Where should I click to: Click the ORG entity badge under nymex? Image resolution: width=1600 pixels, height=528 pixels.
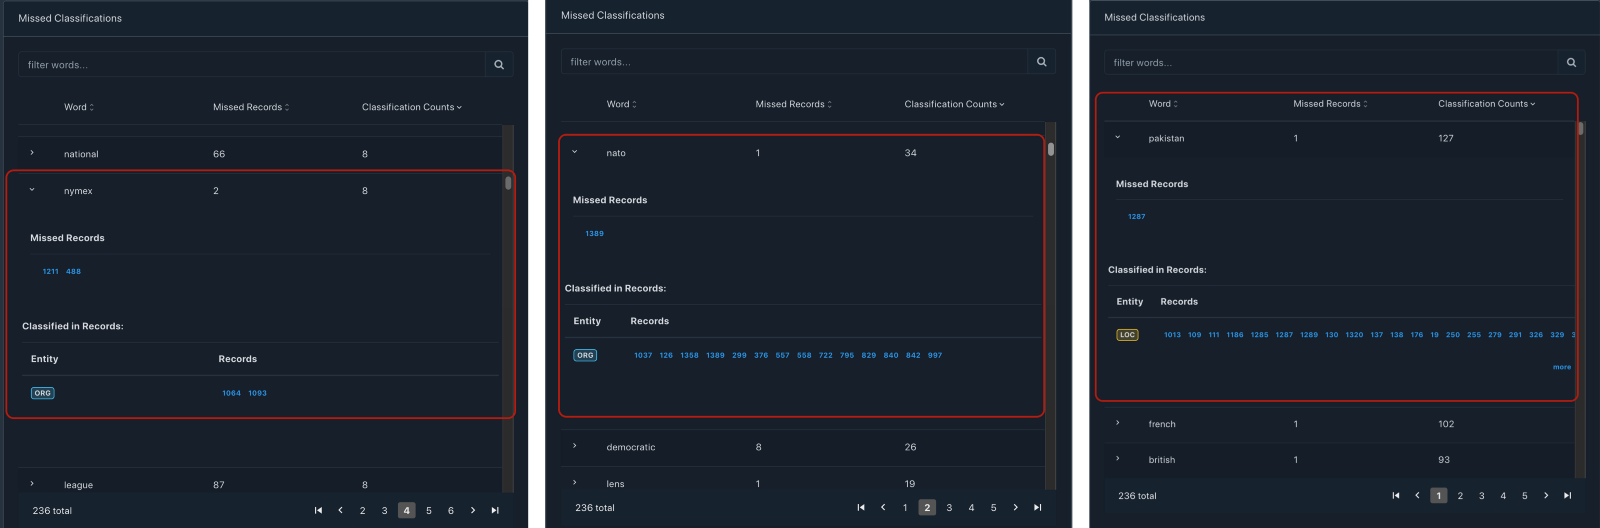click(x=42, y=393)
